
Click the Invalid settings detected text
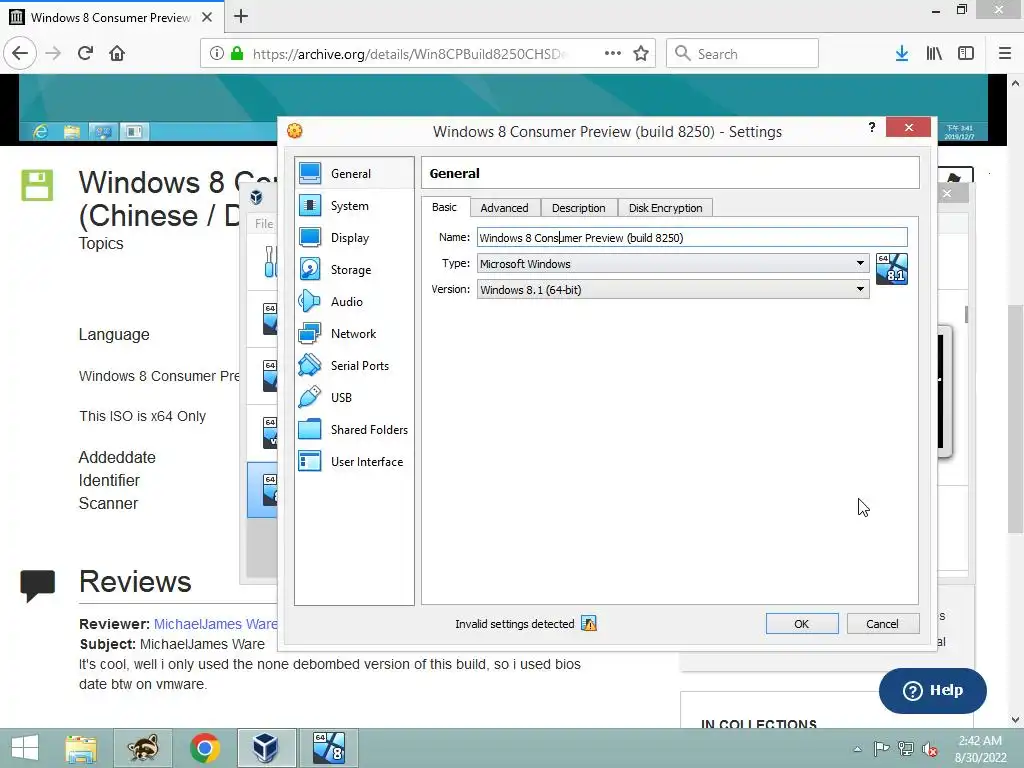point(515,624)
